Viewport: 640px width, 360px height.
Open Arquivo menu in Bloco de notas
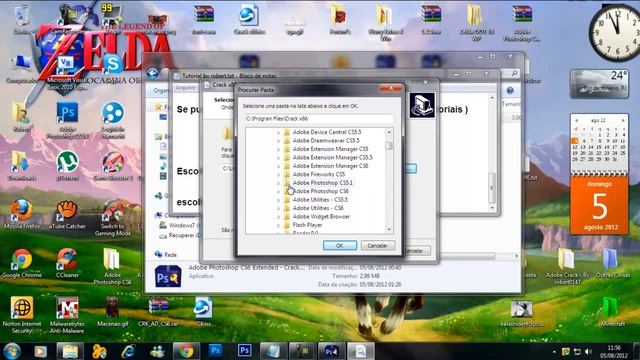[185, 88]
